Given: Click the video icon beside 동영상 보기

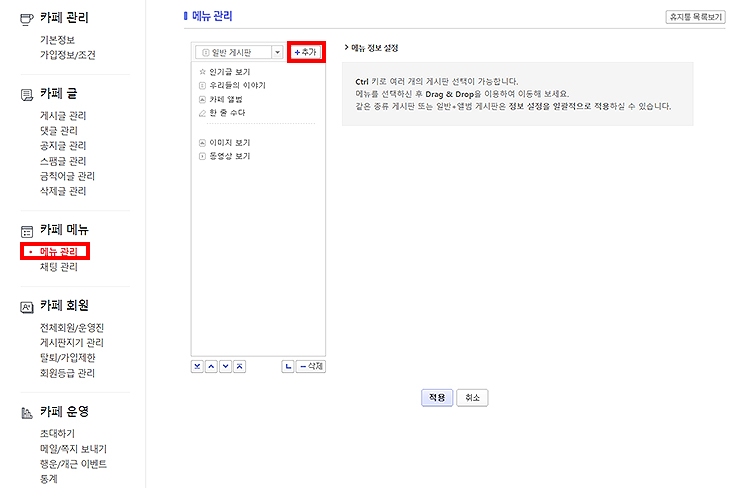Looking at the screenshot, I should coord(202,156).
